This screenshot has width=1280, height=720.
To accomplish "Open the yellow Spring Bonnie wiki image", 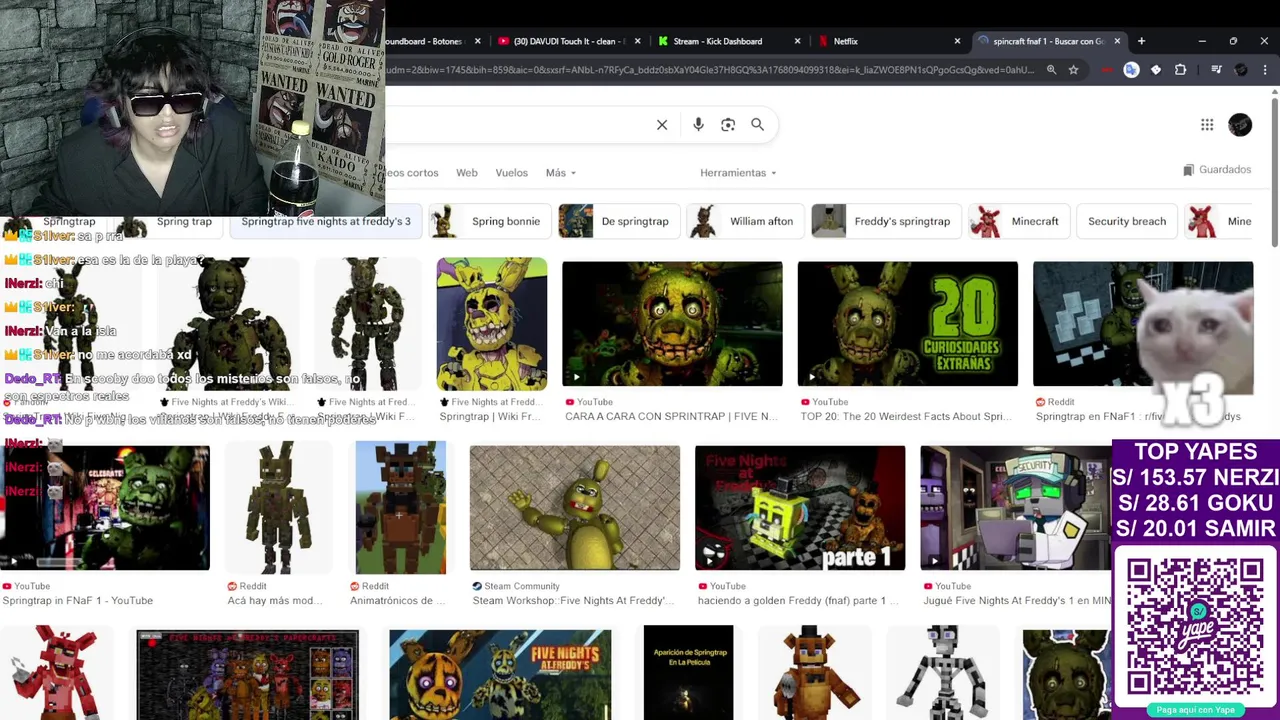I will click(x=492, y=324).
